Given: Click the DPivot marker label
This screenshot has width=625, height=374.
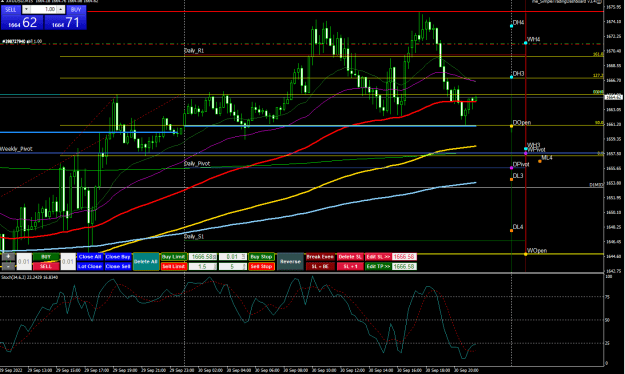Looking at the screenshot, I should tap(521, 164).
